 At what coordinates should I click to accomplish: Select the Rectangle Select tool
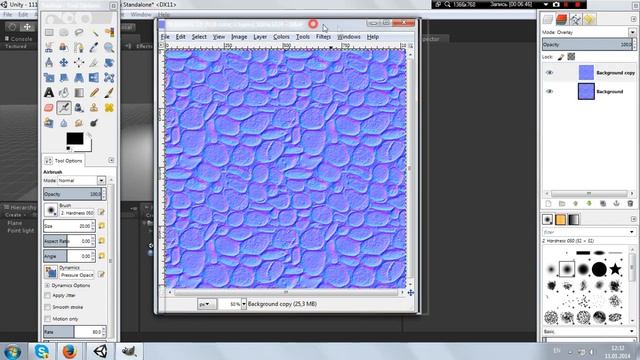click(x=49, y=32)
